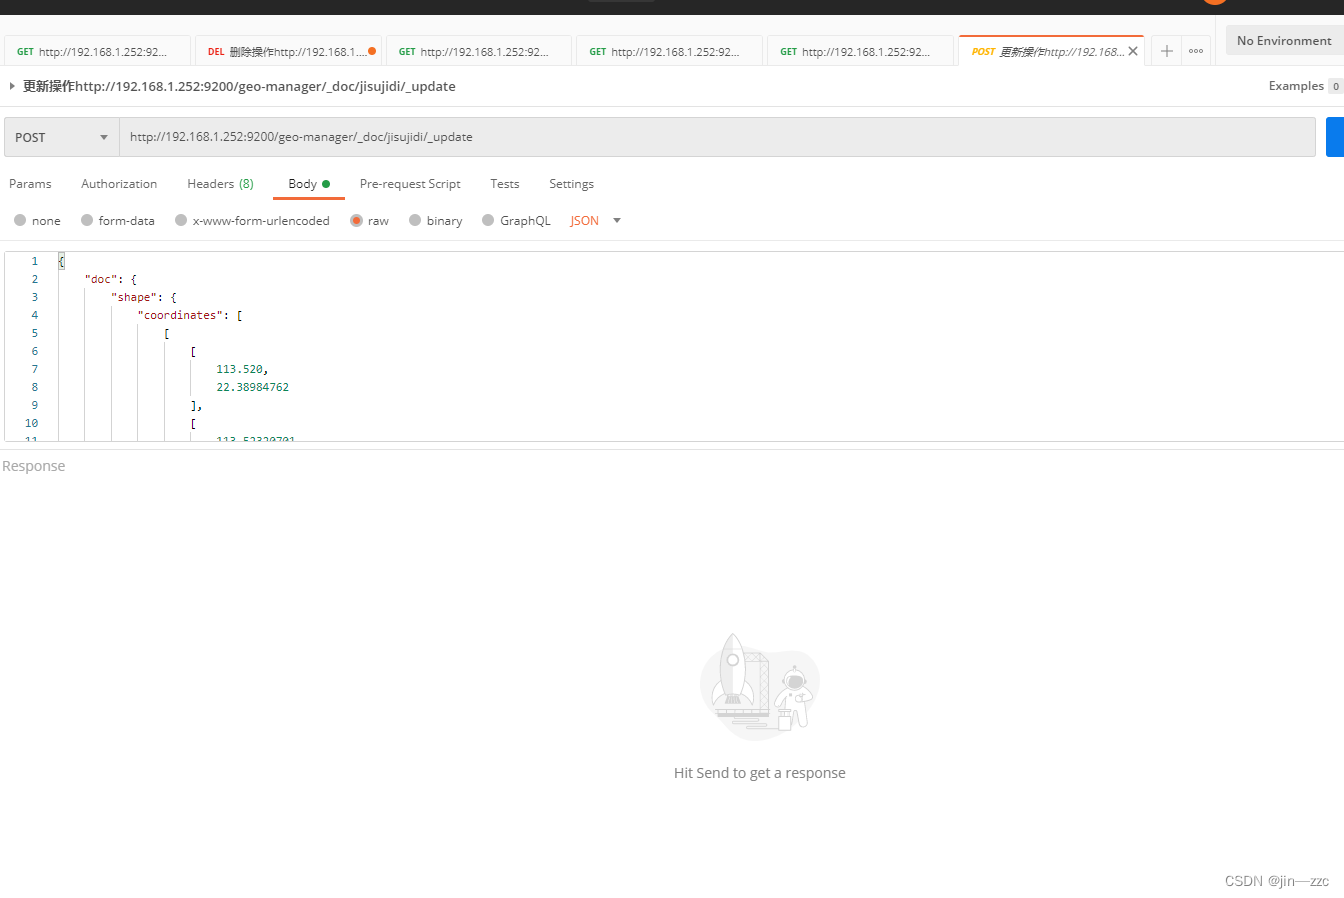1344x898 pixels.
Task: Switch to the GET tab right after the DEL tab
Action: point(479,51)
